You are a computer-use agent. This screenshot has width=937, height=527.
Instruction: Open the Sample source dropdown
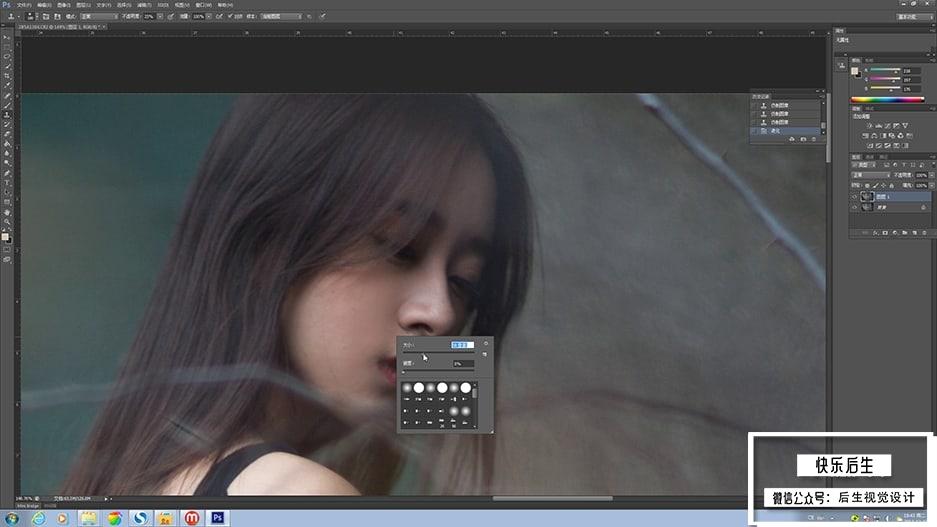click(281, 16)
